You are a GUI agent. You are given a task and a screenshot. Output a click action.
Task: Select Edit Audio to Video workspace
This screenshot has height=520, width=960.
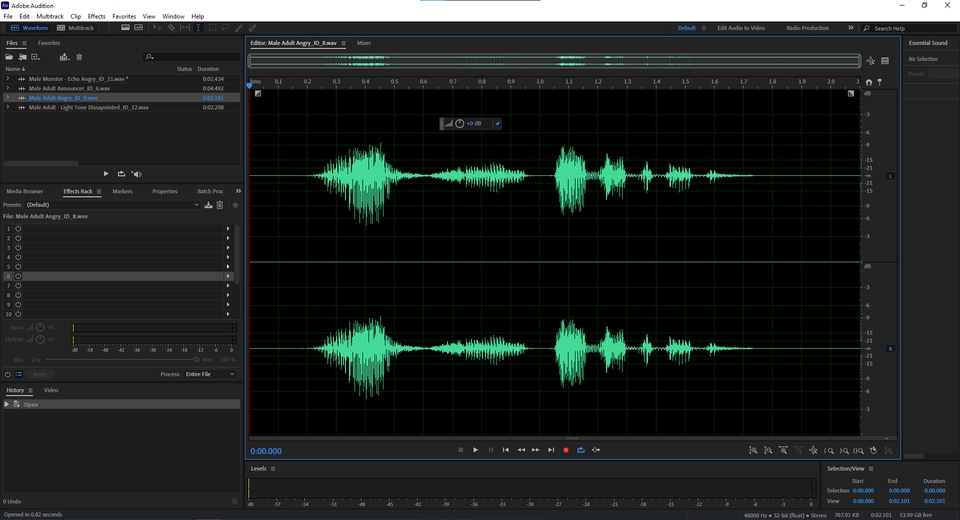click(x=741, y=28)
